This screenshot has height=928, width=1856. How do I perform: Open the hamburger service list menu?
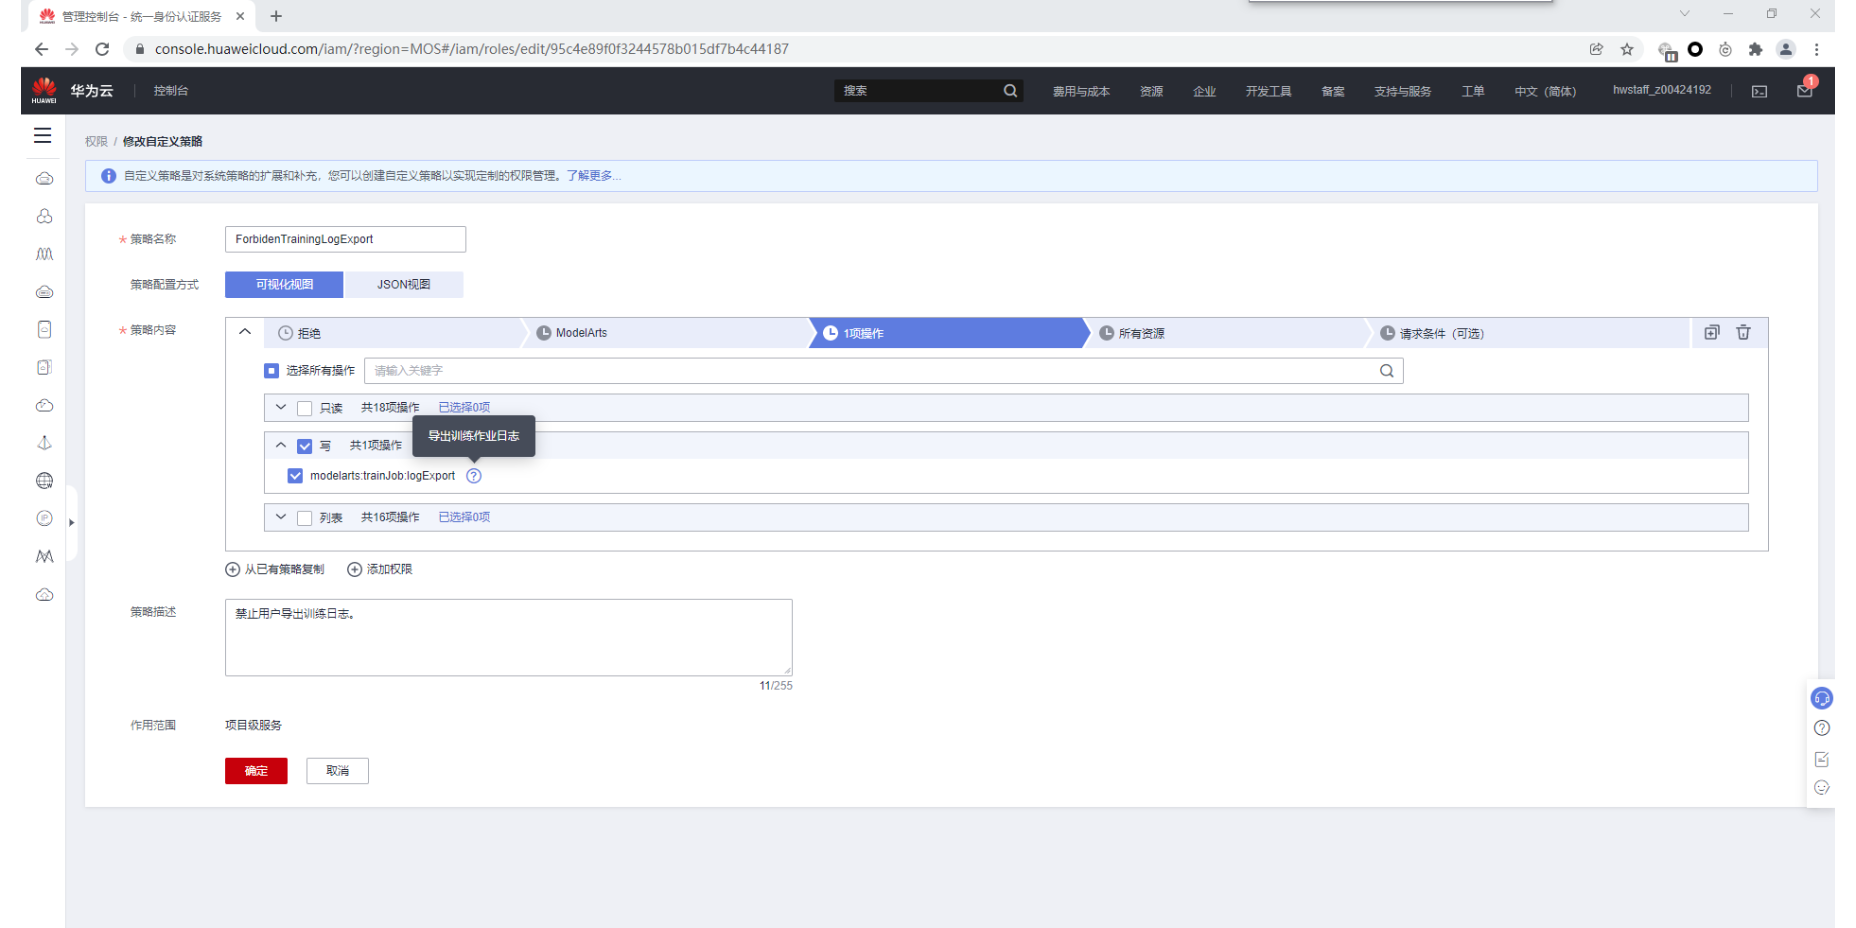[43, 135]
